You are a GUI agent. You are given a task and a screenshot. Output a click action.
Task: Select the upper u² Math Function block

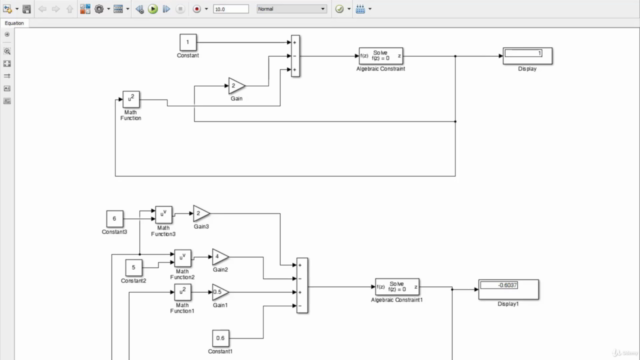coord(131,99)
